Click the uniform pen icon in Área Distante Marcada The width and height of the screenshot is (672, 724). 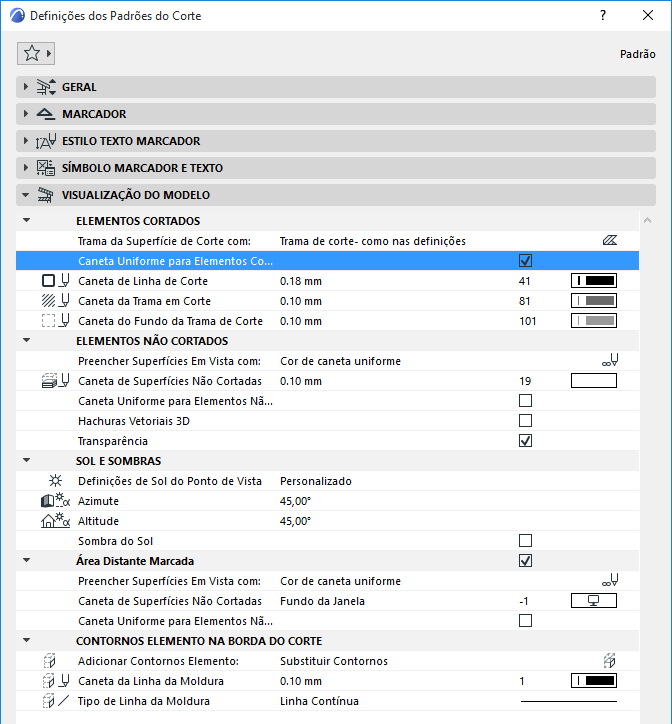[x=610, y=580]
